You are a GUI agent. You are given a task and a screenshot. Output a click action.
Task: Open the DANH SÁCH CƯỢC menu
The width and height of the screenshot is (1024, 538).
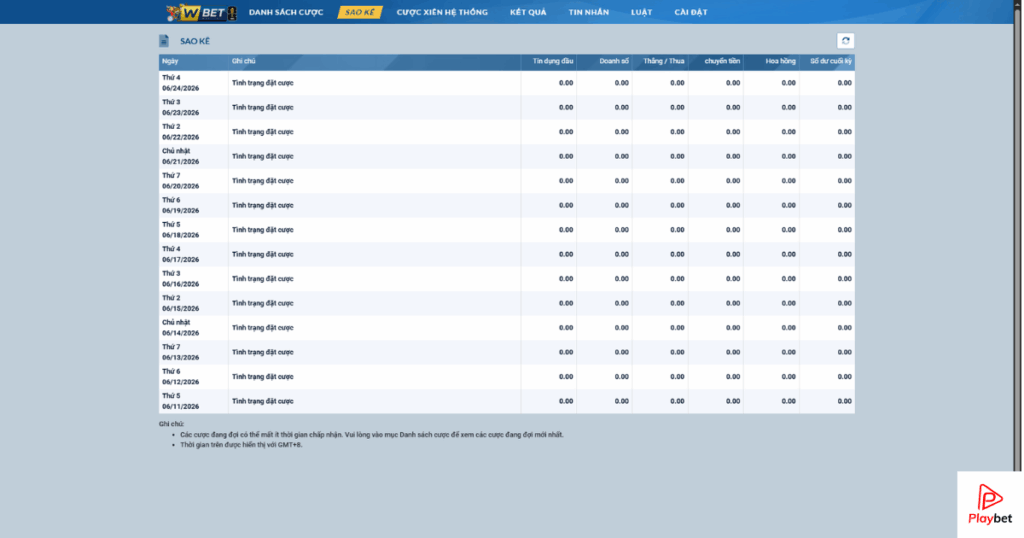click(286, 12)
